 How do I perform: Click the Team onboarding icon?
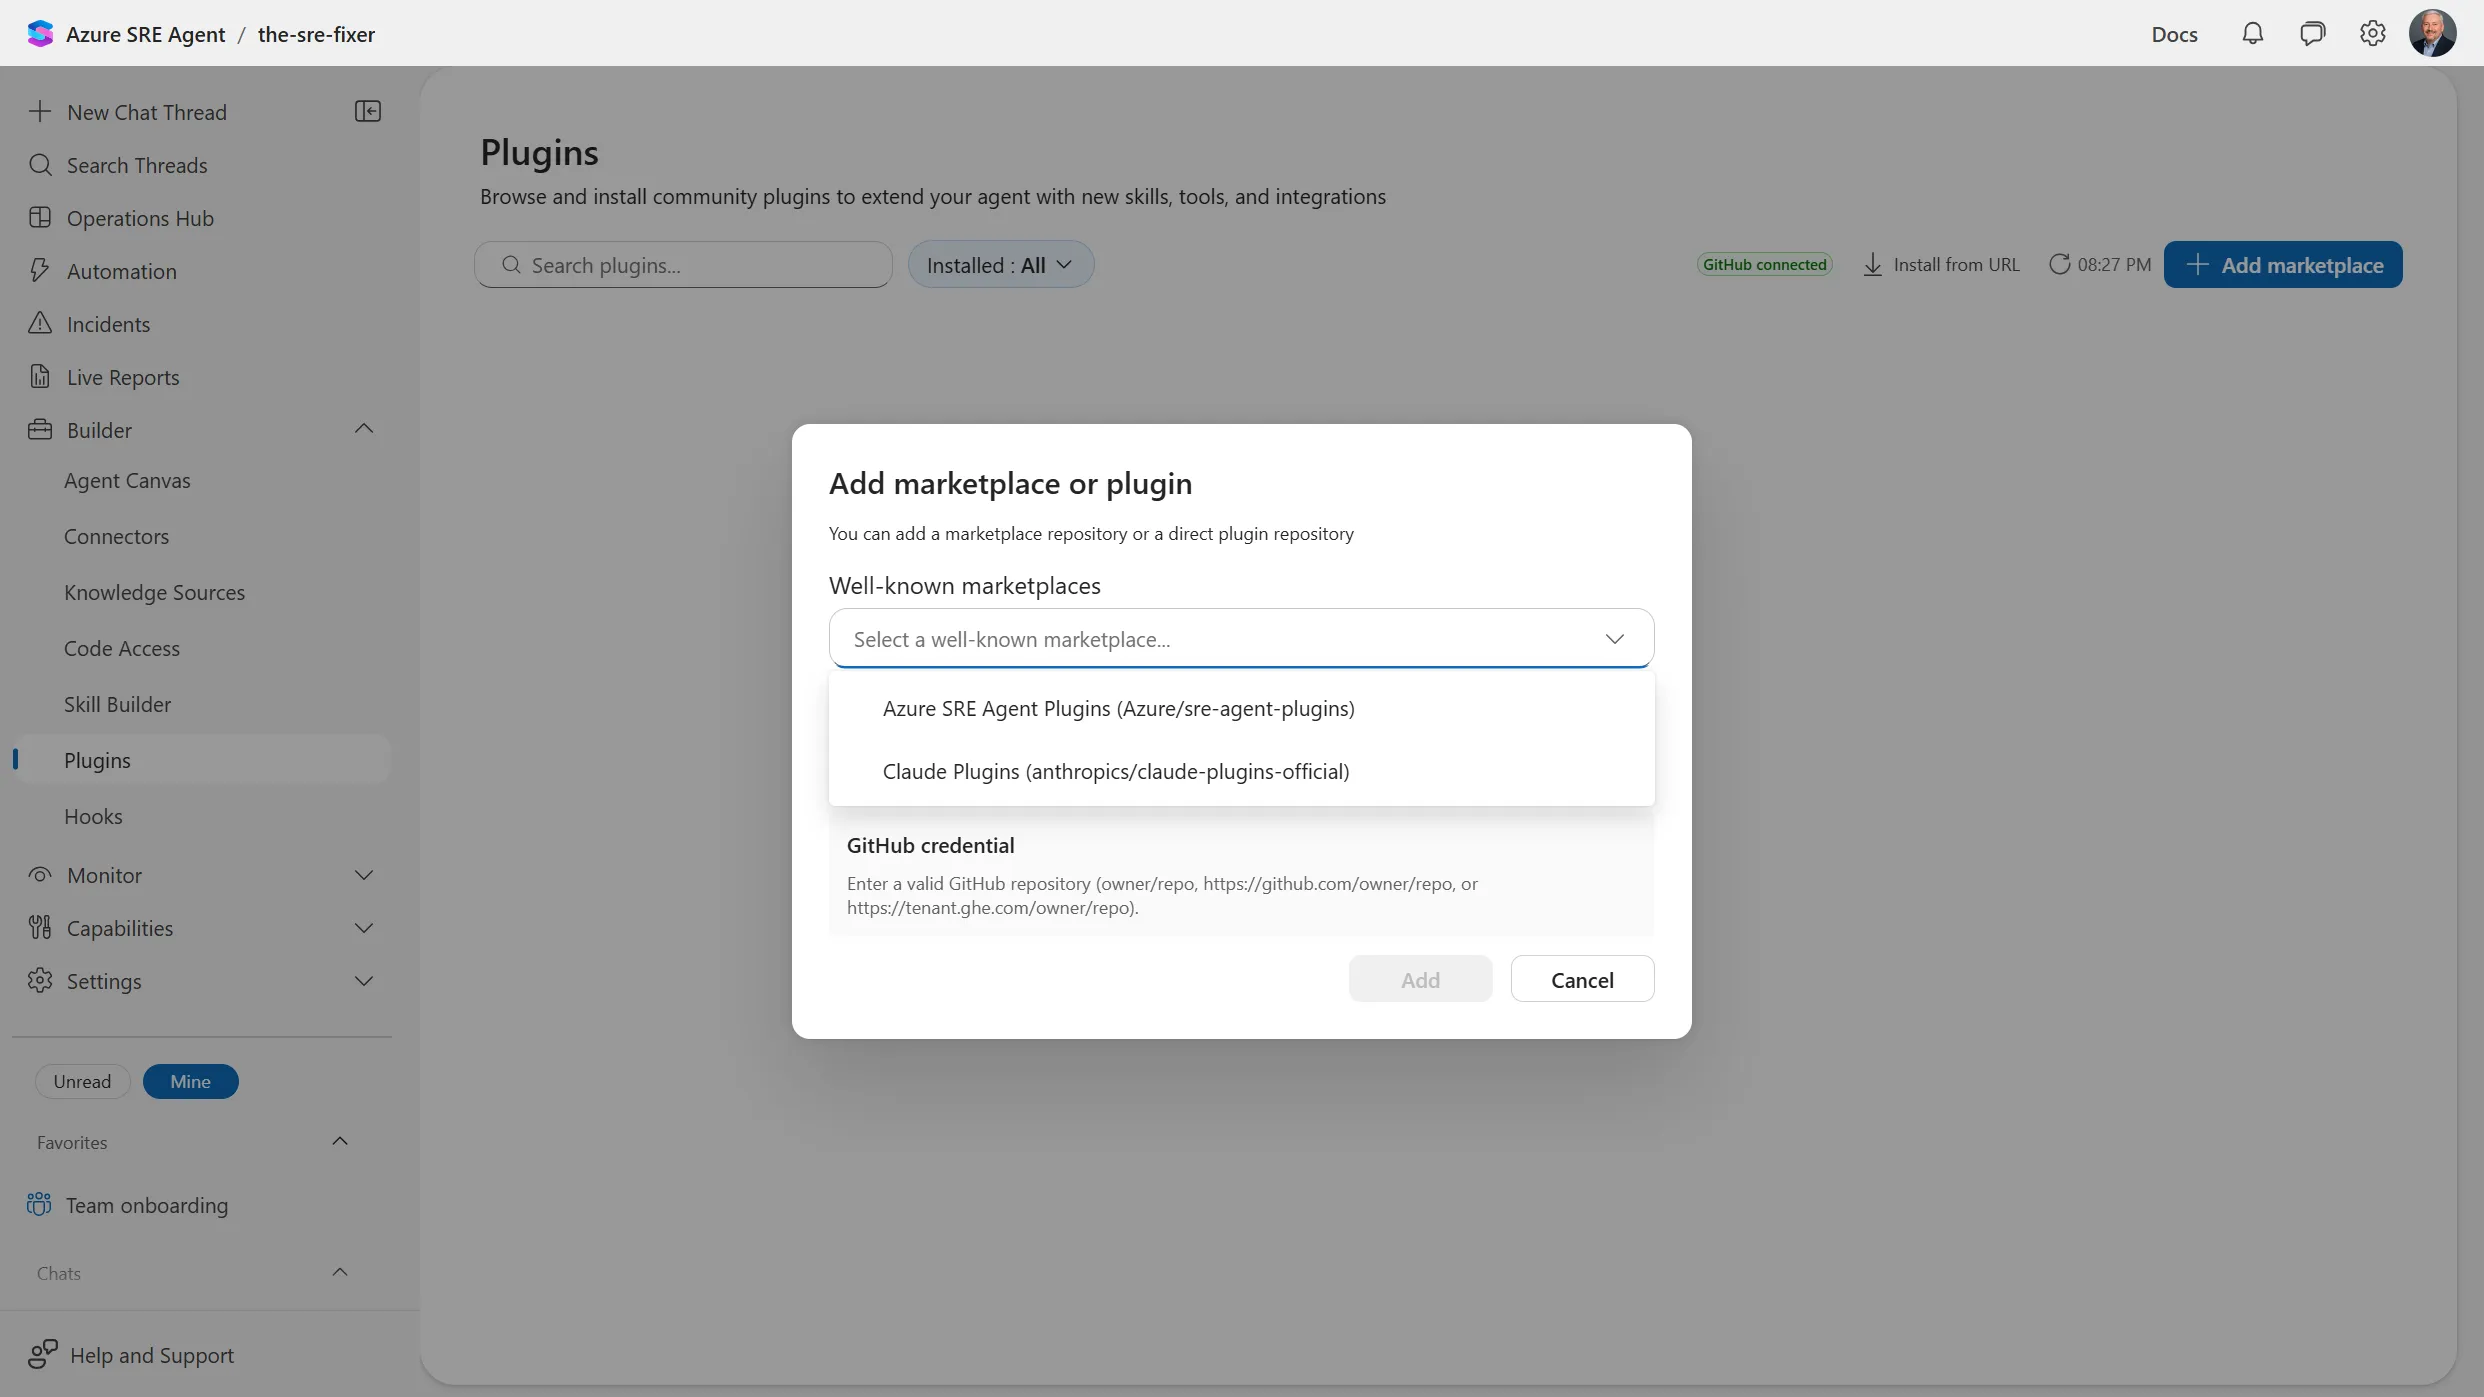pyautogui.click(x=39, y=1204)
